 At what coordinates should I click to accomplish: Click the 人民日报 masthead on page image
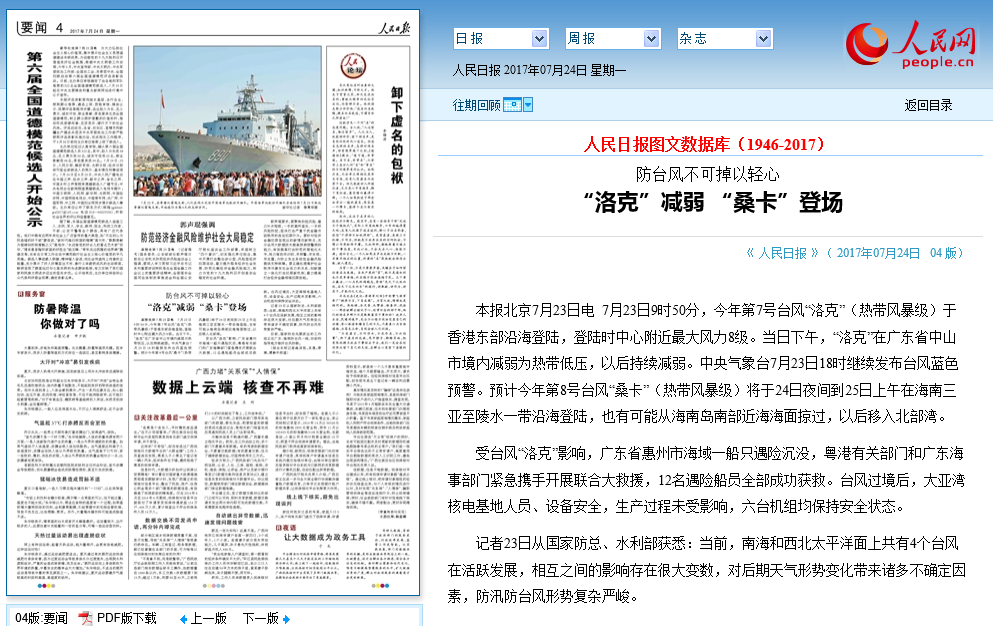(x=395, y=28)
